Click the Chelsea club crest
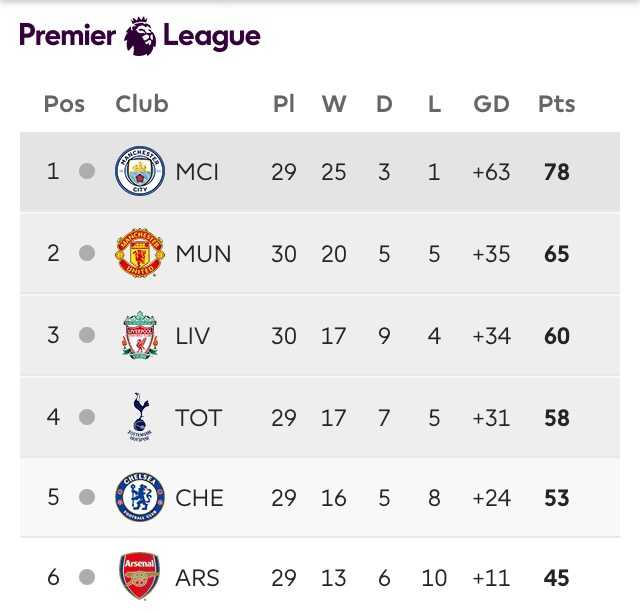The height and width of the screenshot is (612, 640). pyautogui.click(x=140, y=497)
